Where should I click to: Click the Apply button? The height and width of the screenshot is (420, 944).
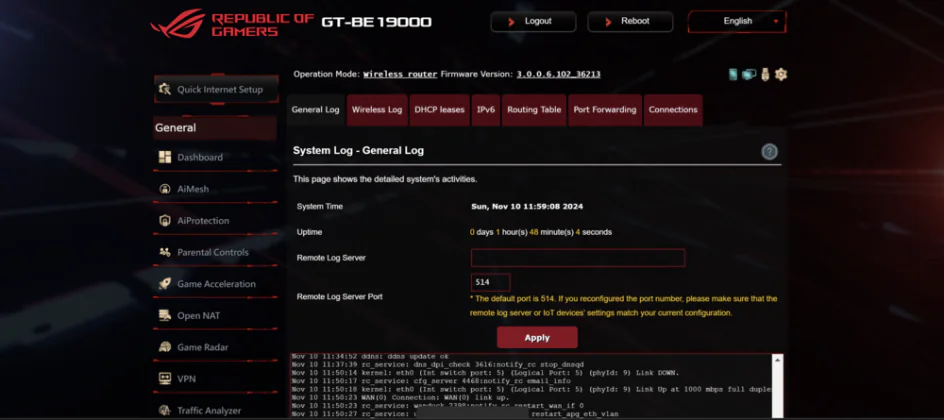[537, 338]
